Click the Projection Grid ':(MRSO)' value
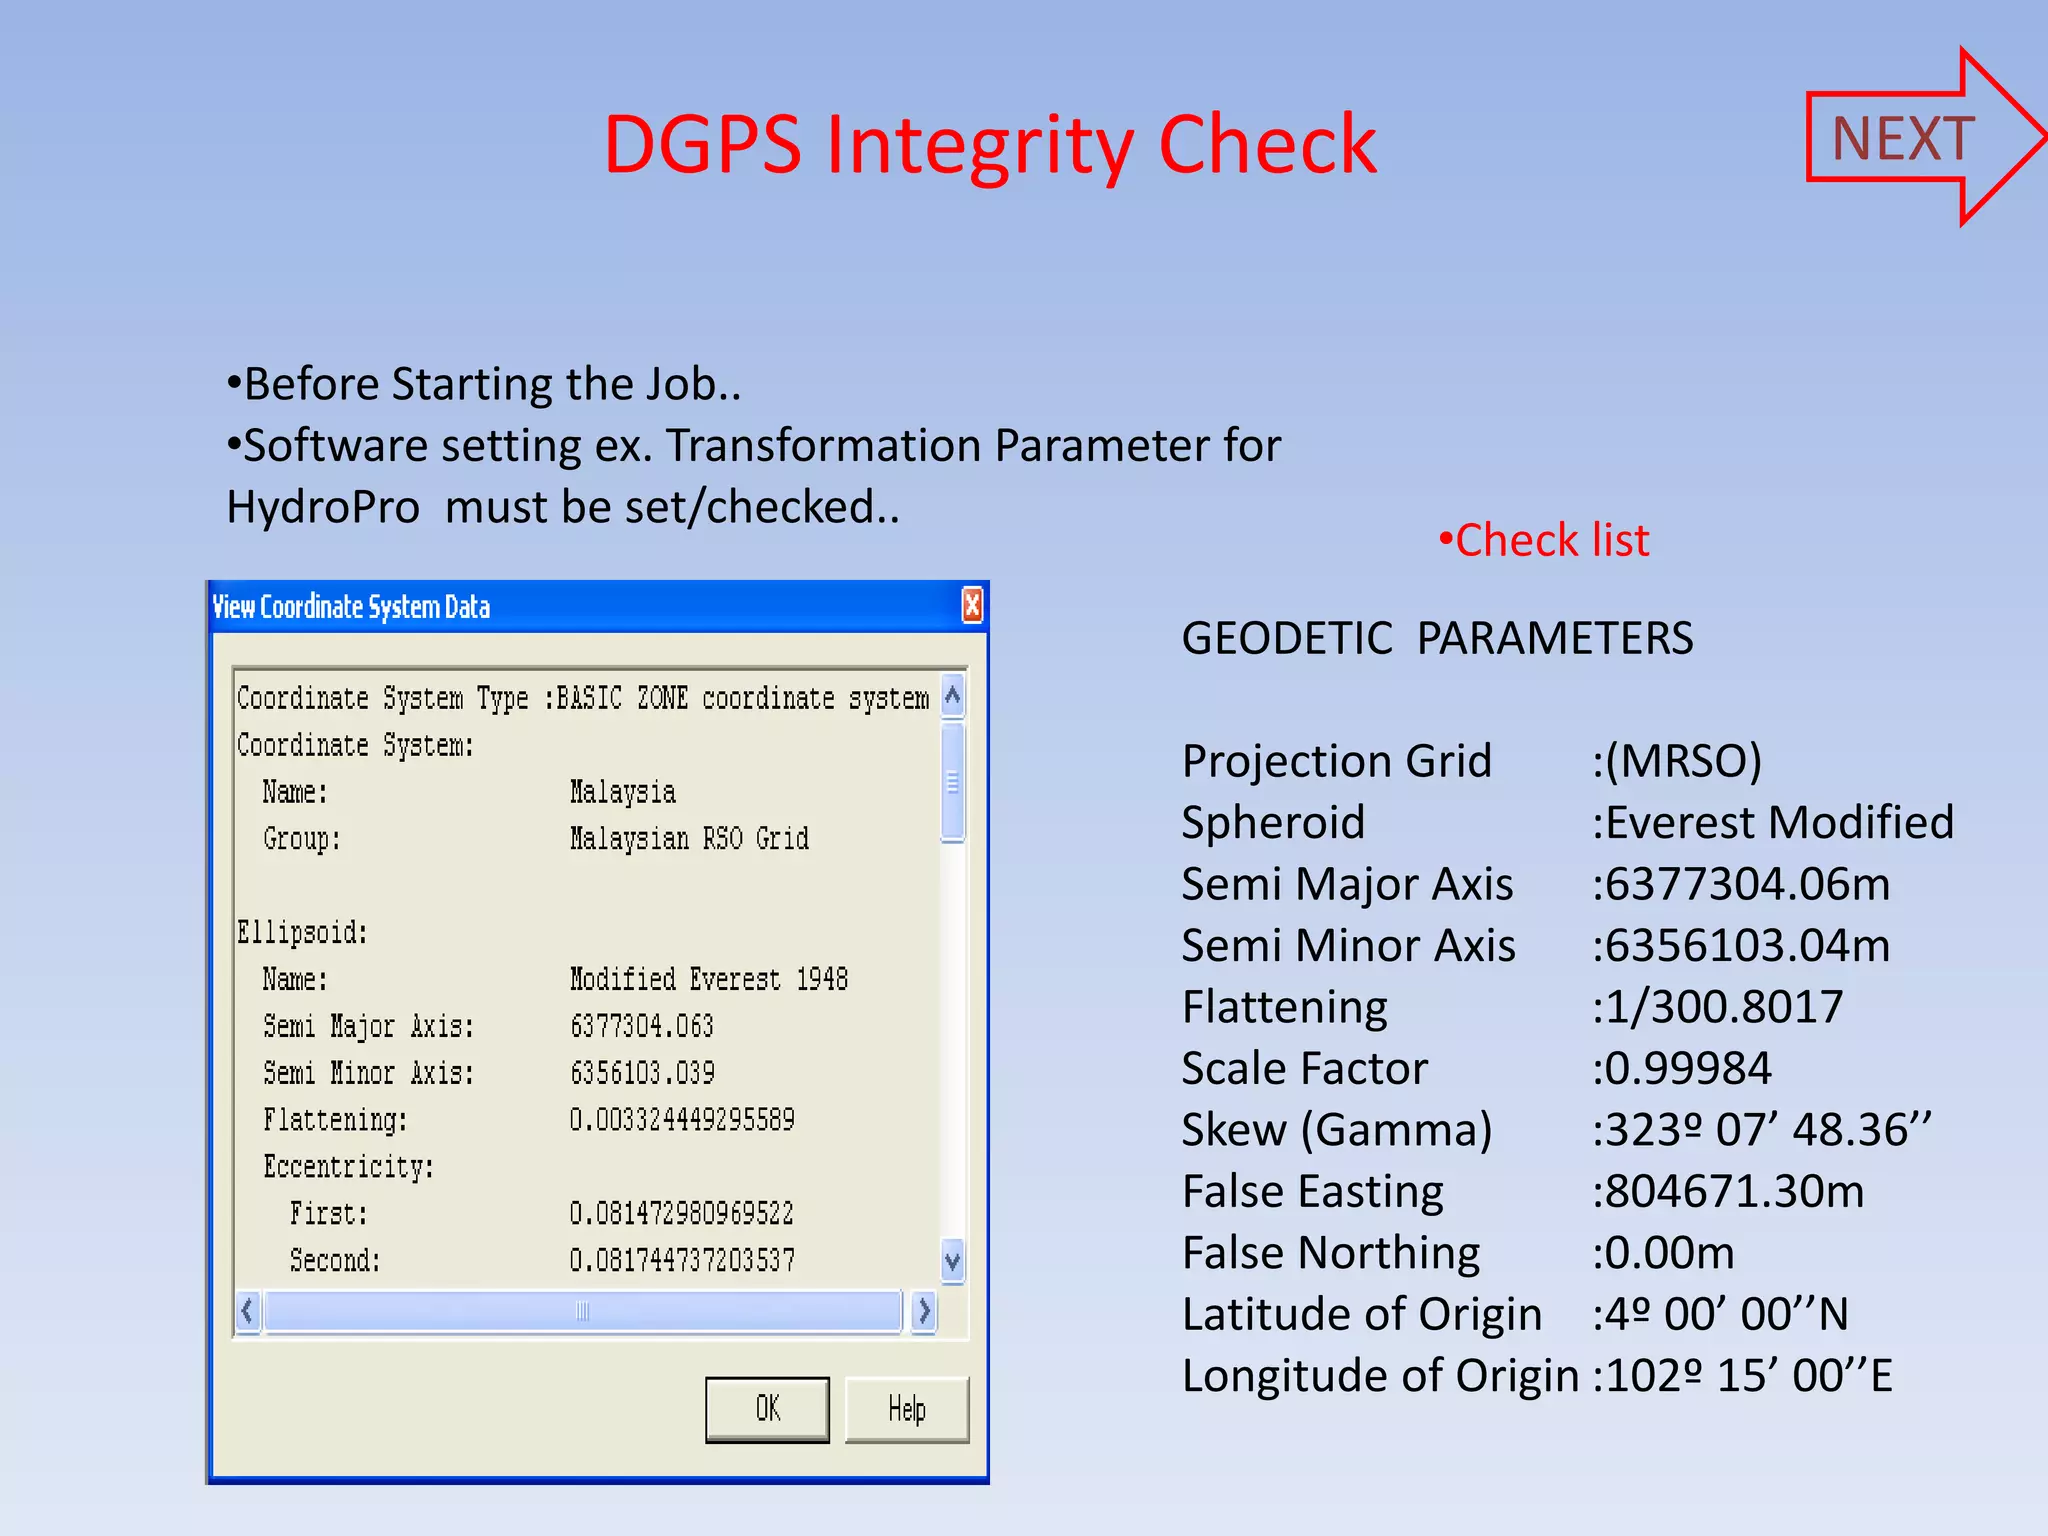The image size is (2048, 1536). click(x=1677, y=761)
